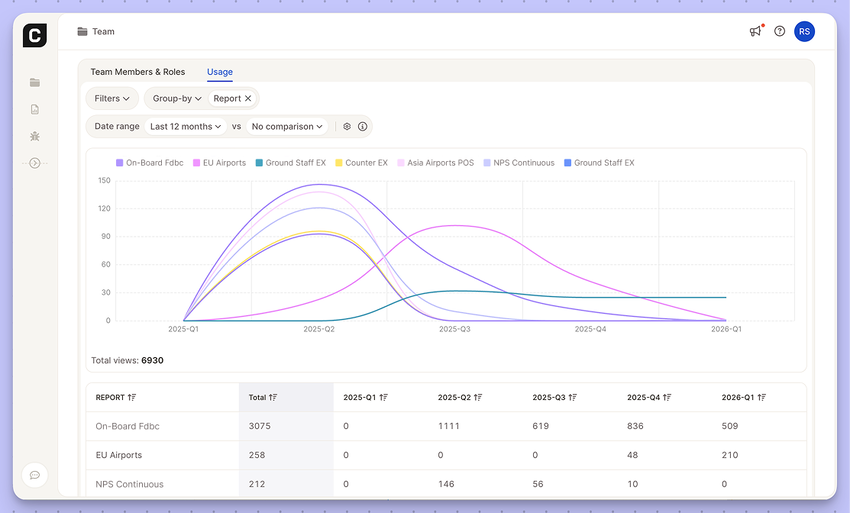This screenshot has width=850, height=513.
Task: Expand the sidebar with the arrow icon
Action: pos(35,163)
